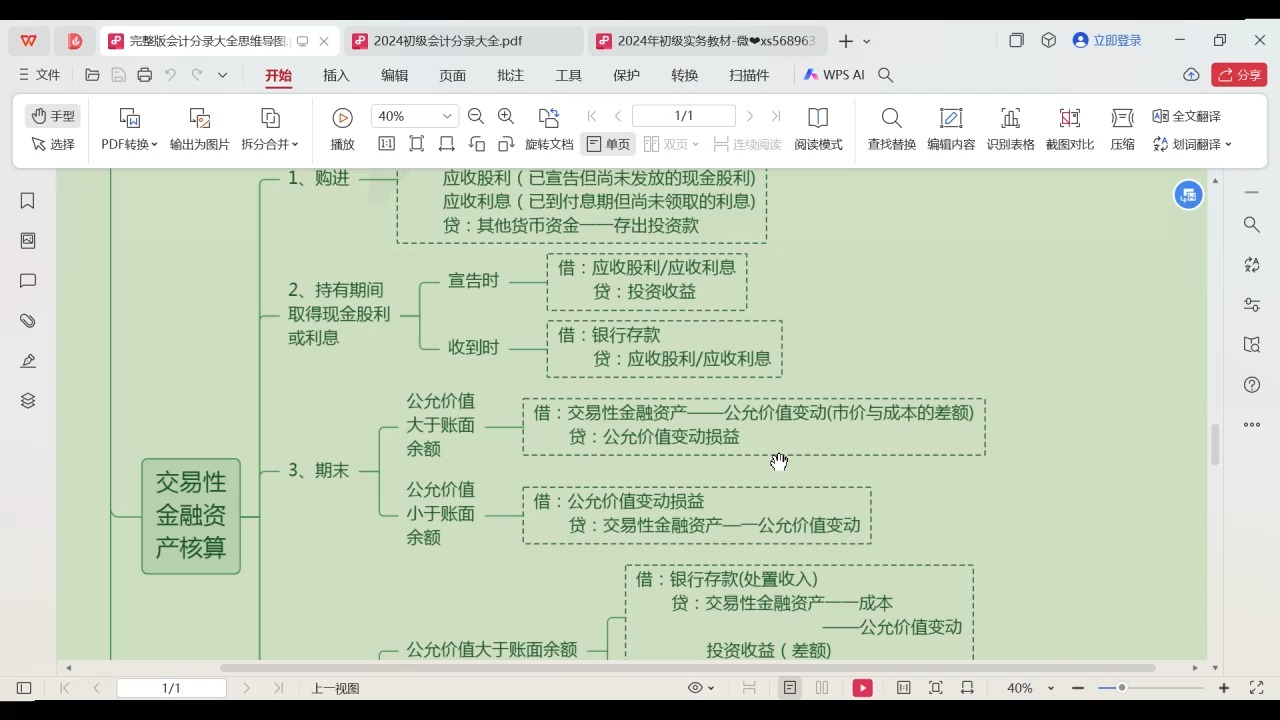Open signature pen panel in left sidebar
The image size is (1280, 720).
pos(28,361)
